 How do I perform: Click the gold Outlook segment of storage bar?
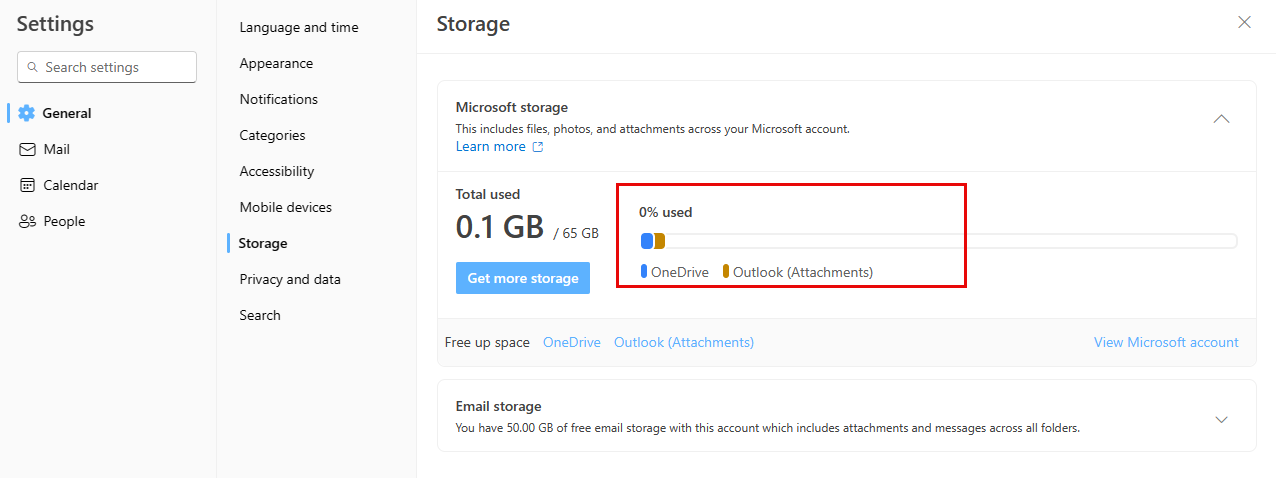pos(660,241)
